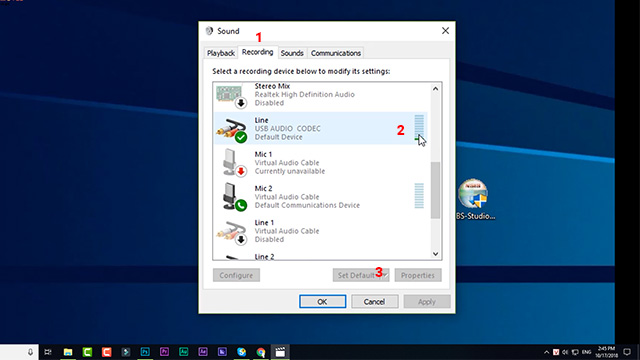Select the Mic 2 microphone icon
The height and width of the screenshot is (360, 640).
(x=234, y=197)
